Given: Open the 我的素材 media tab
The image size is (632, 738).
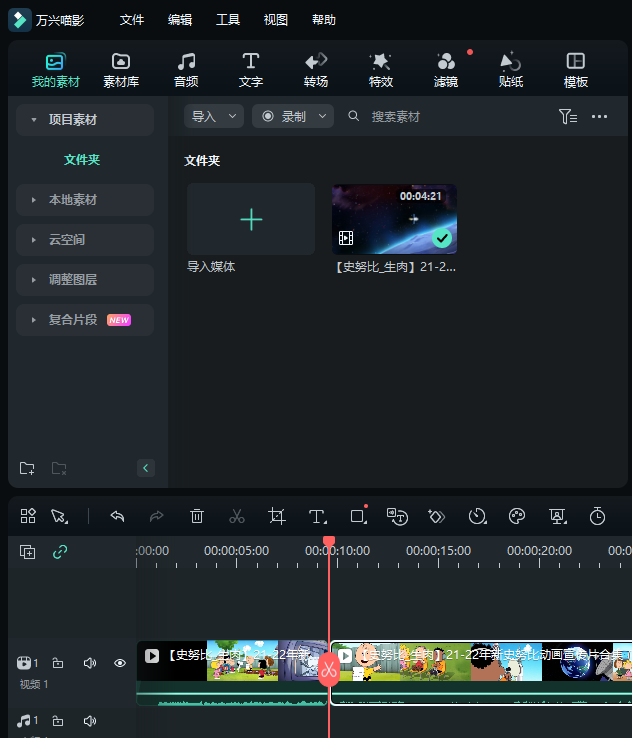Looking at the screenshot, I should pyautogui.click(x=55, y=70).
